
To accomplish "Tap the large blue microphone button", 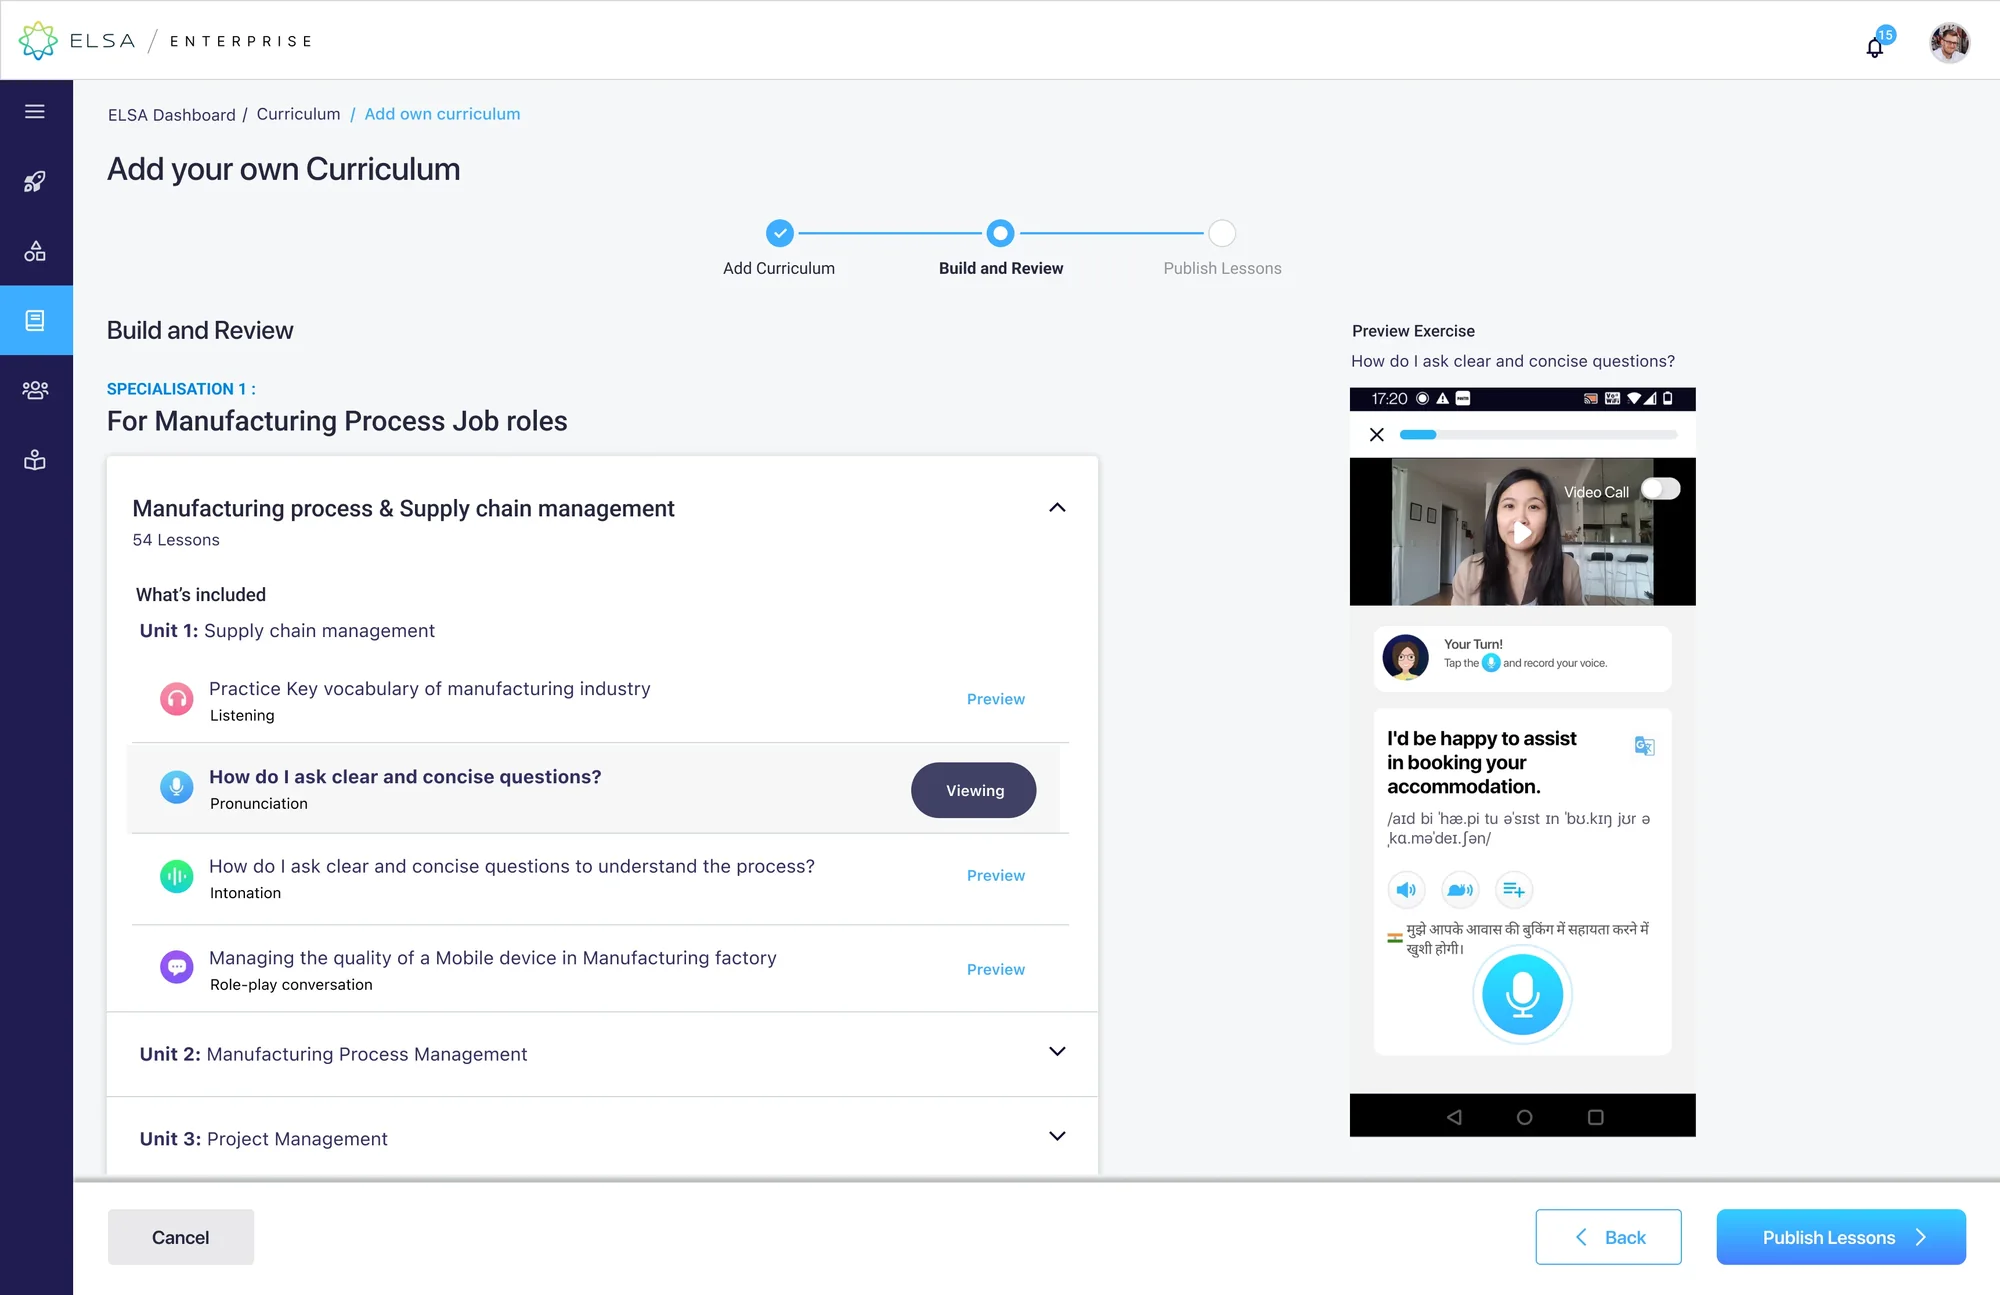I will pos(1522,995).
